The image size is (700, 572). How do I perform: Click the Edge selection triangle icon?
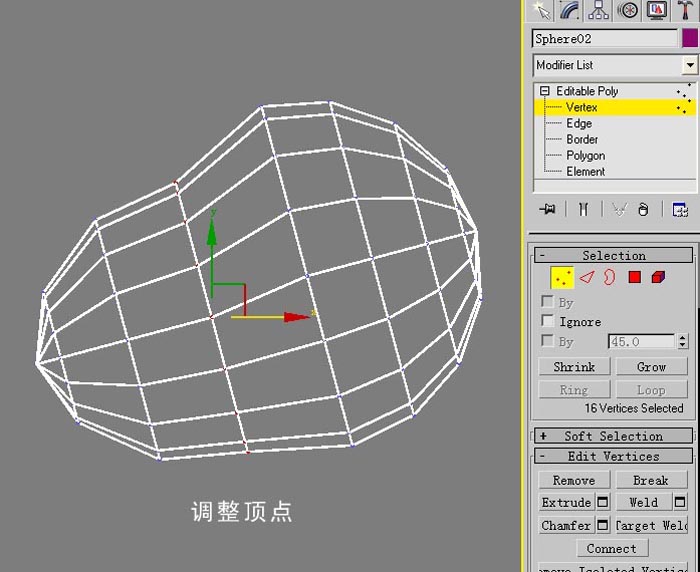click(x=587, y=277)
